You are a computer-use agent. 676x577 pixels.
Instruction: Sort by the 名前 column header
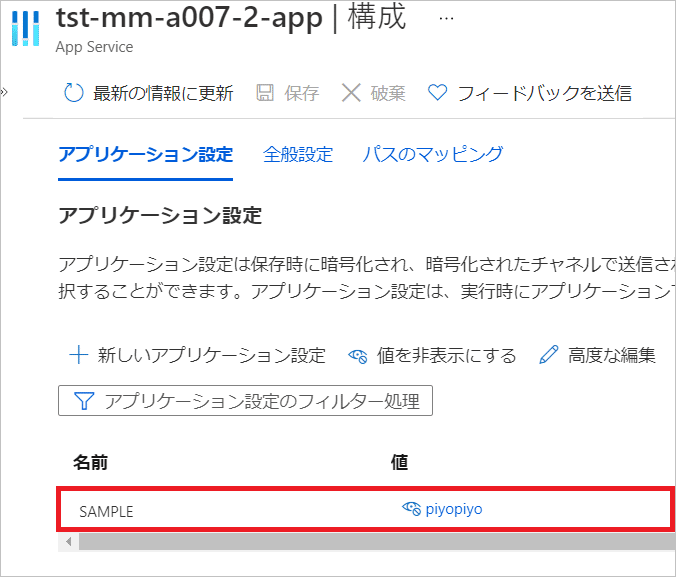(91, 462)
